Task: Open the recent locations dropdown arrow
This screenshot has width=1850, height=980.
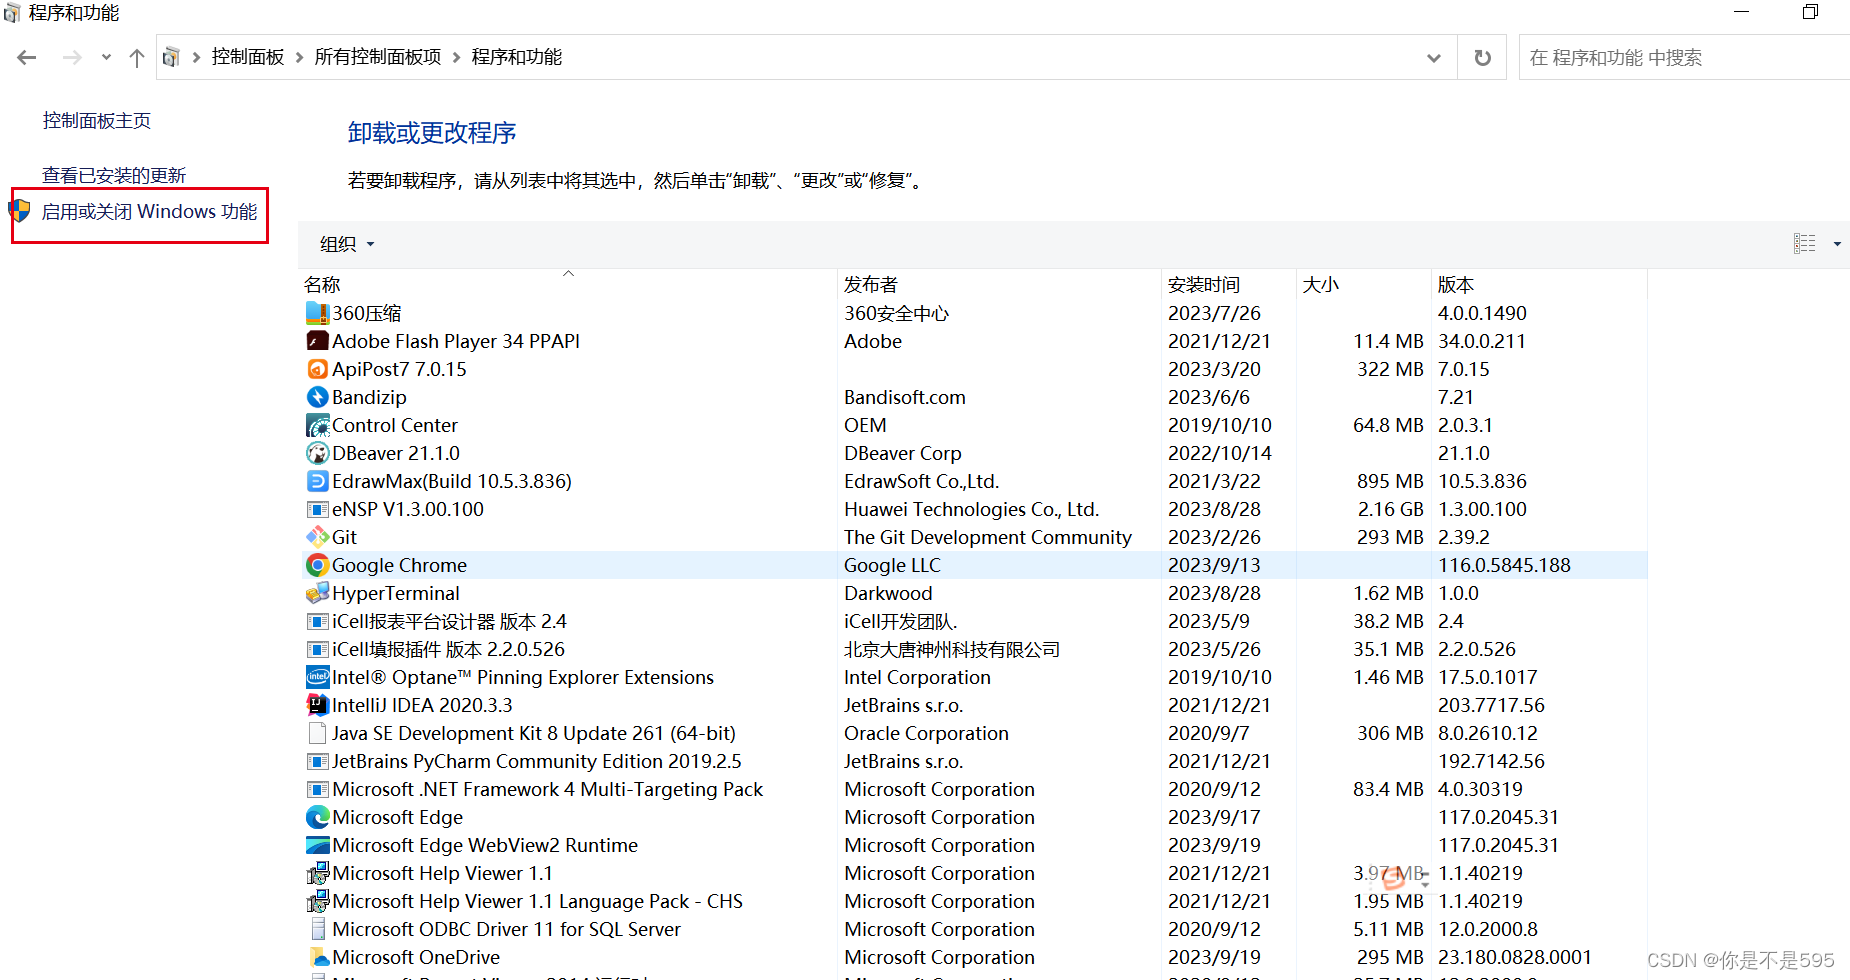Action: (106, 58)
